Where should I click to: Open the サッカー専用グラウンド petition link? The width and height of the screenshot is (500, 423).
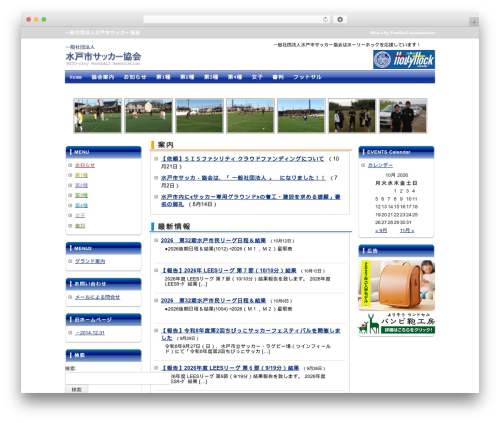(251, 200)
